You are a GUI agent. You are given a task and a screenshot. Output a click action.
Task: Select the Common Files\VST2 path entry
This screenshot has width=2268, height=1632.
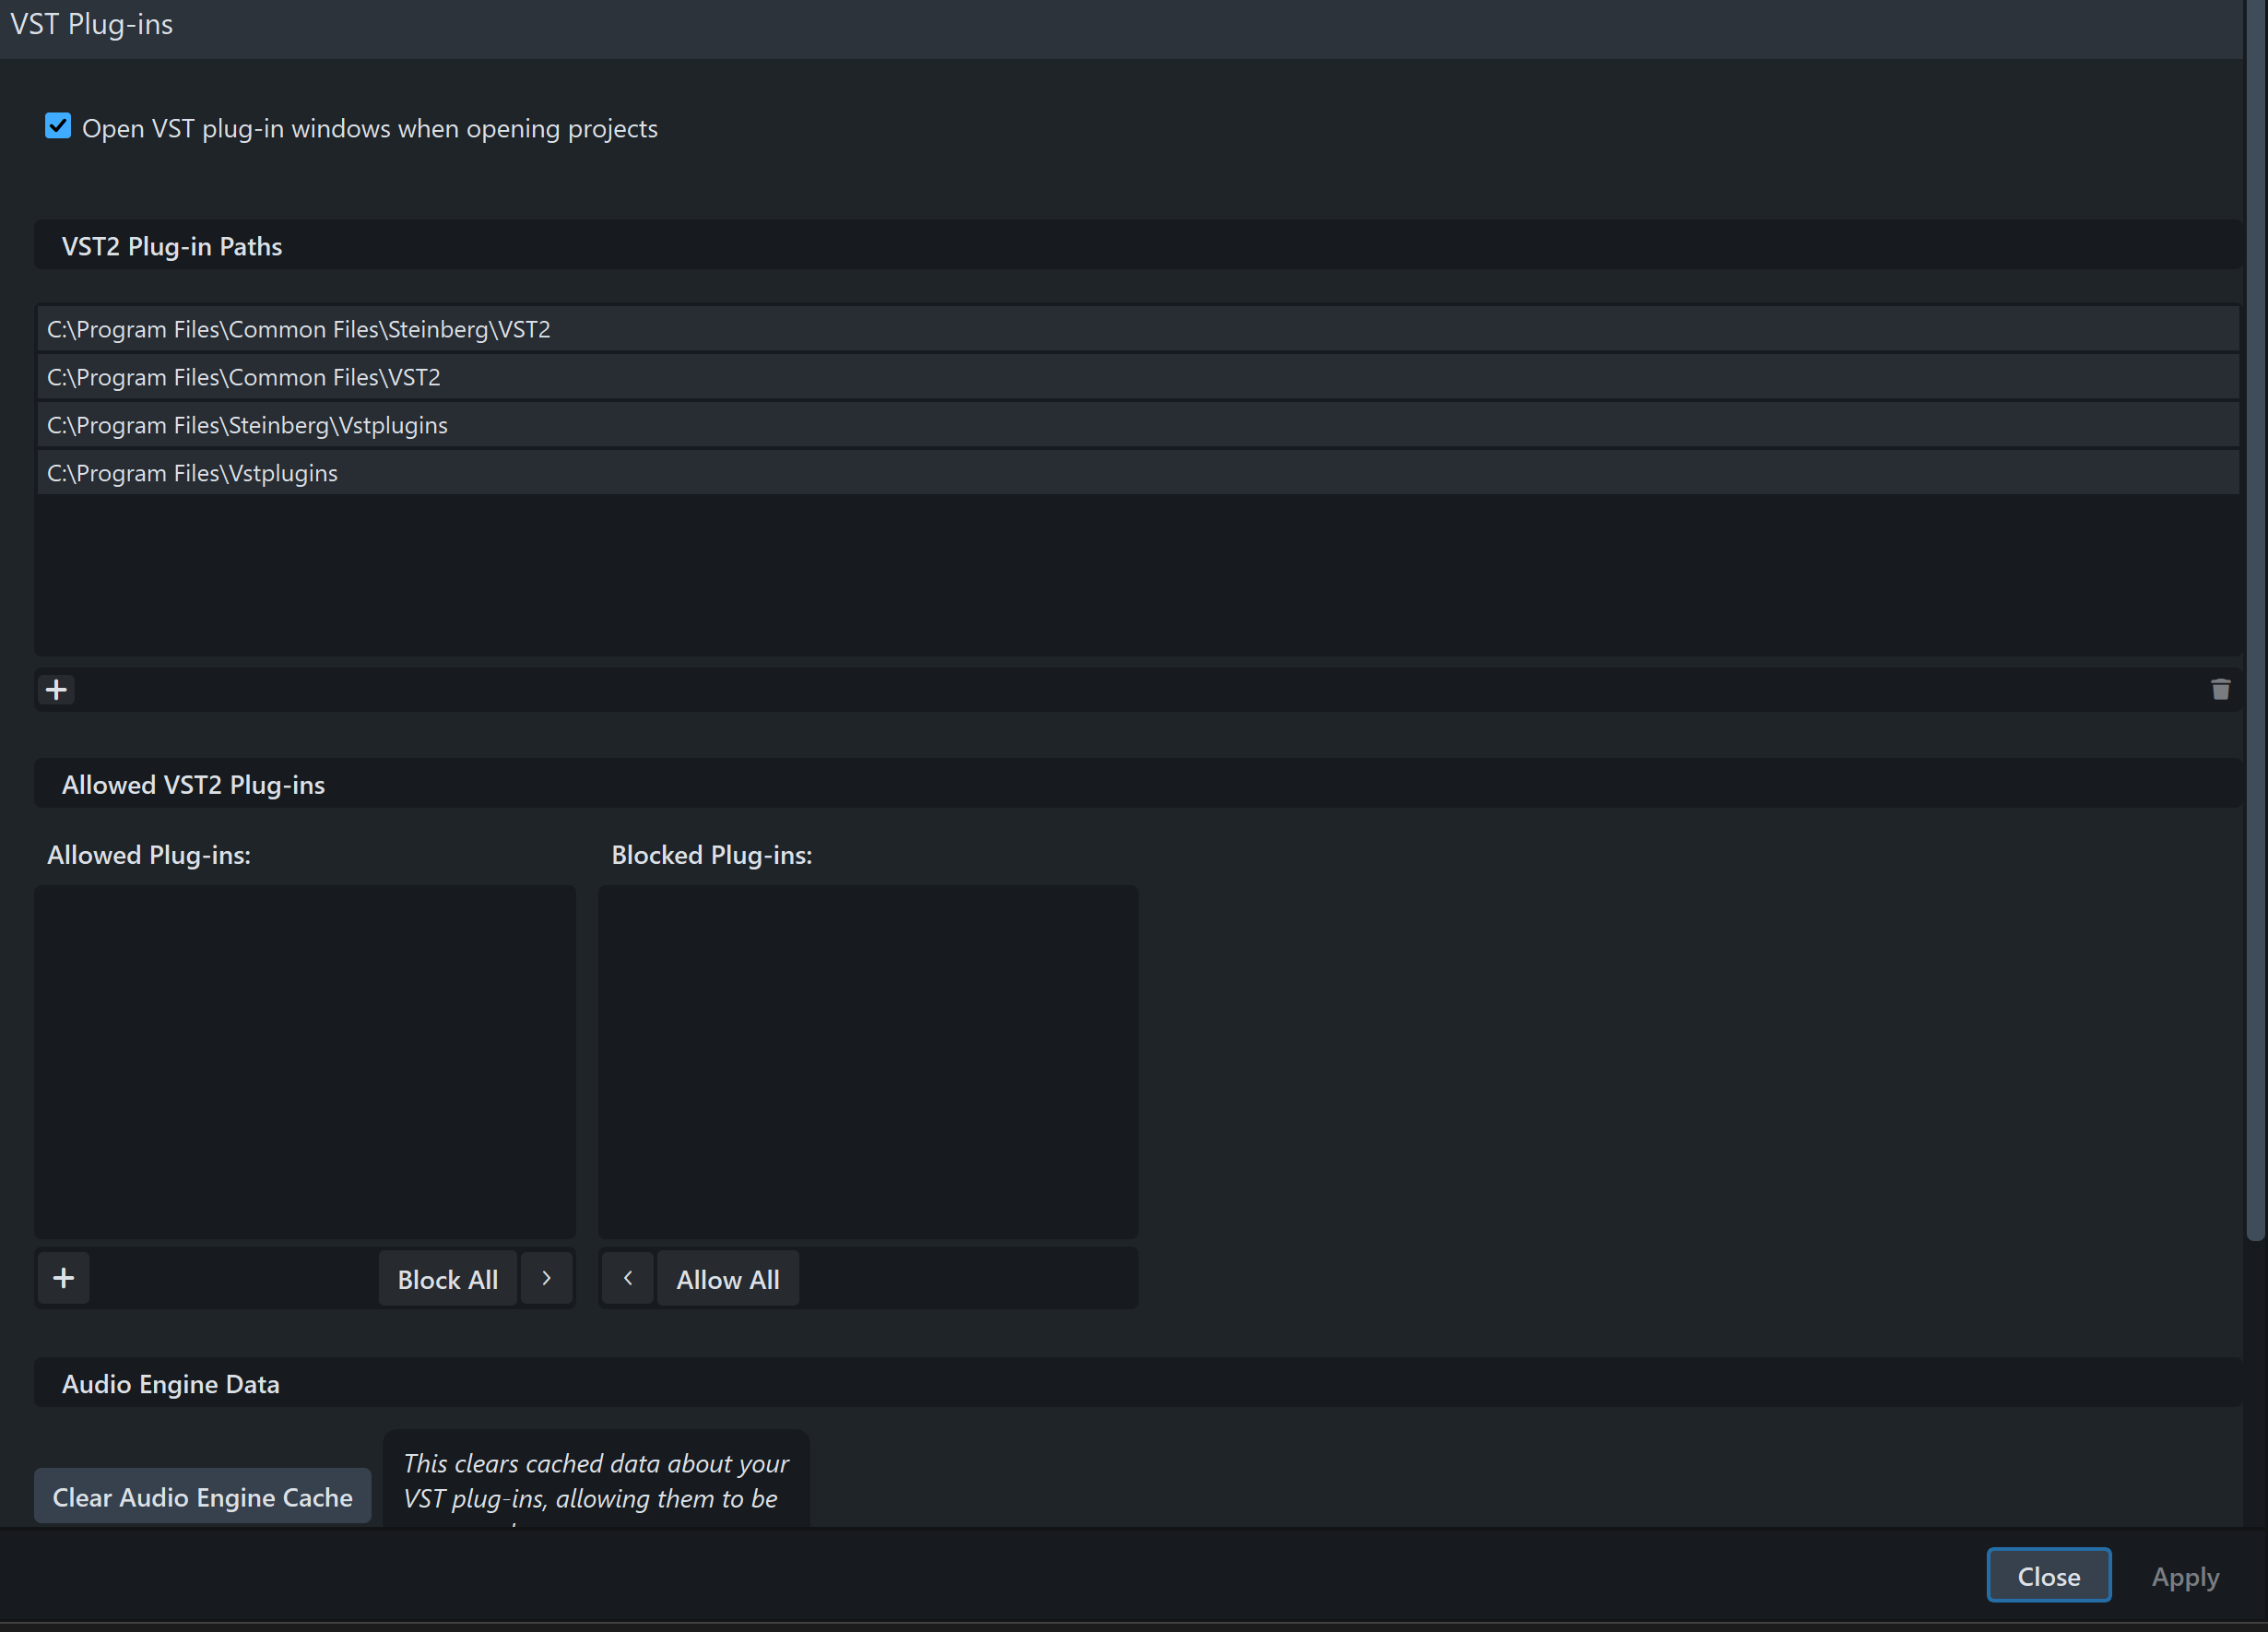tap(244, 377)
